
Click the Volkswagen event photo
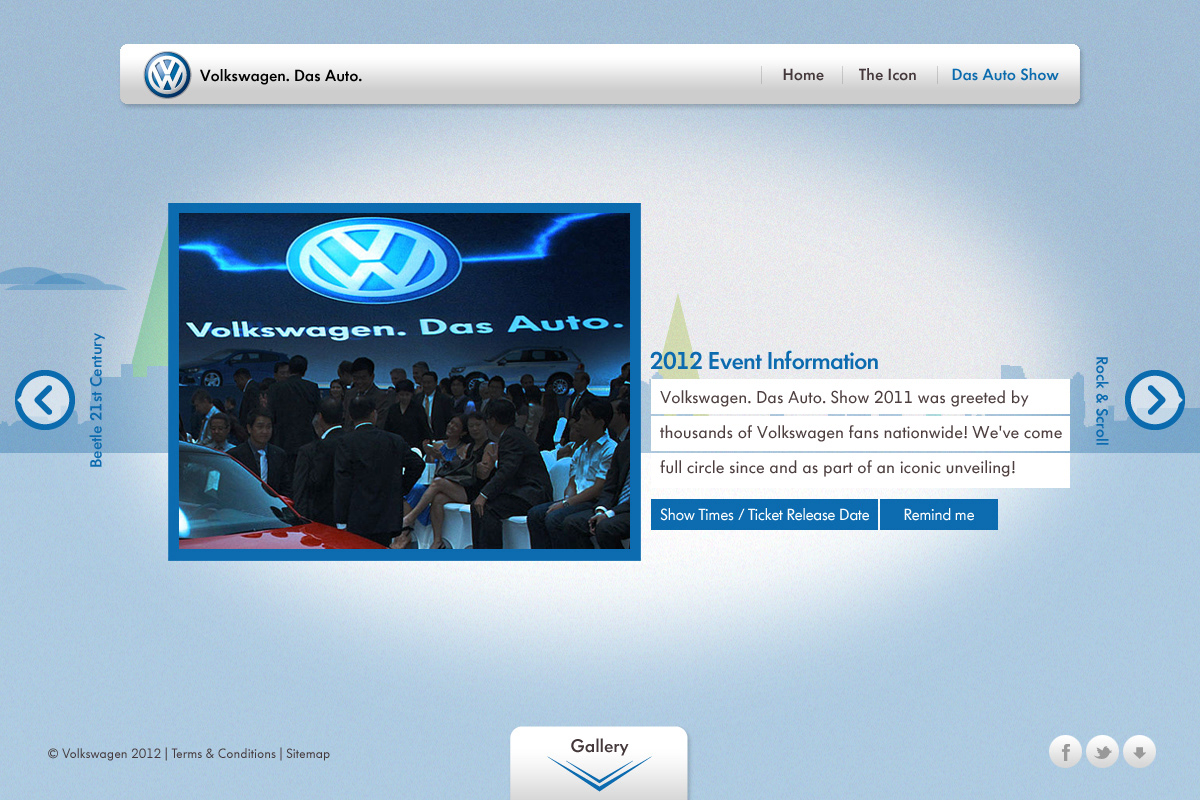(404, 382)
